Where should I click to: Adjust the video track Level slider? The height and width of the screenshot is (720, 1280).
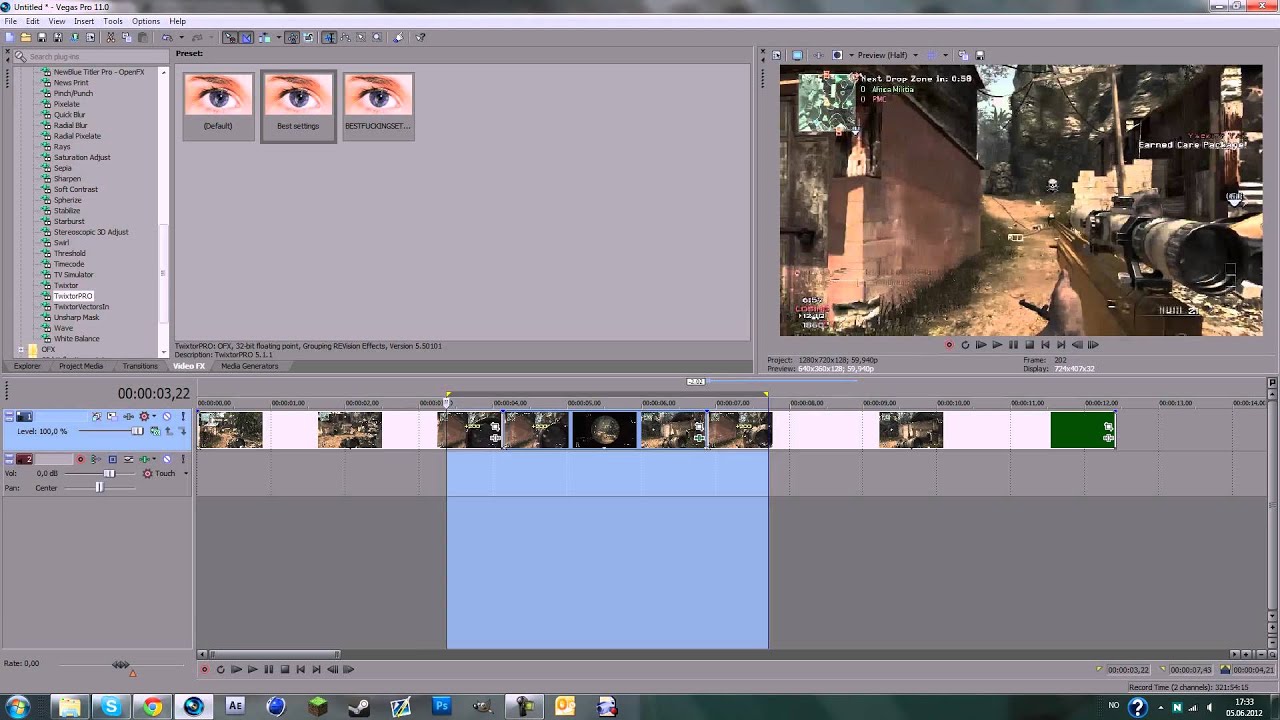[x=137, y=431]
